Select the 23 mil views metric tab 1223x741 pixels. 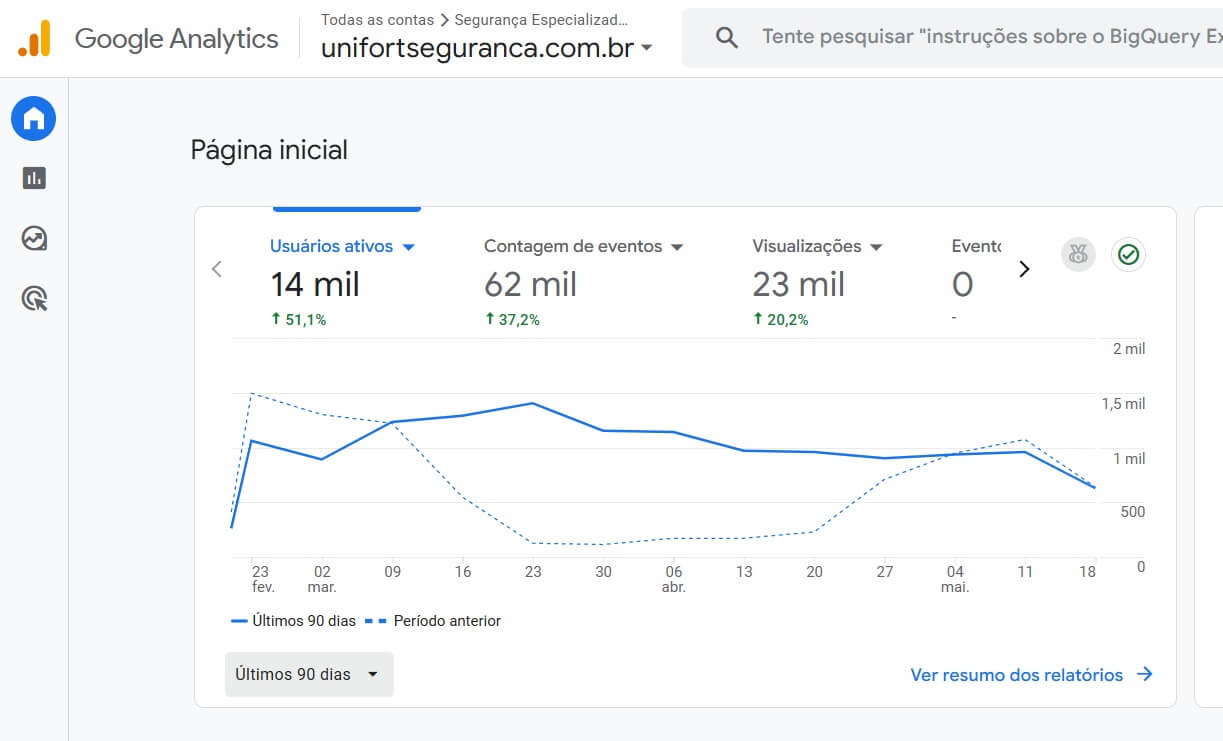[x=818, y=282]
